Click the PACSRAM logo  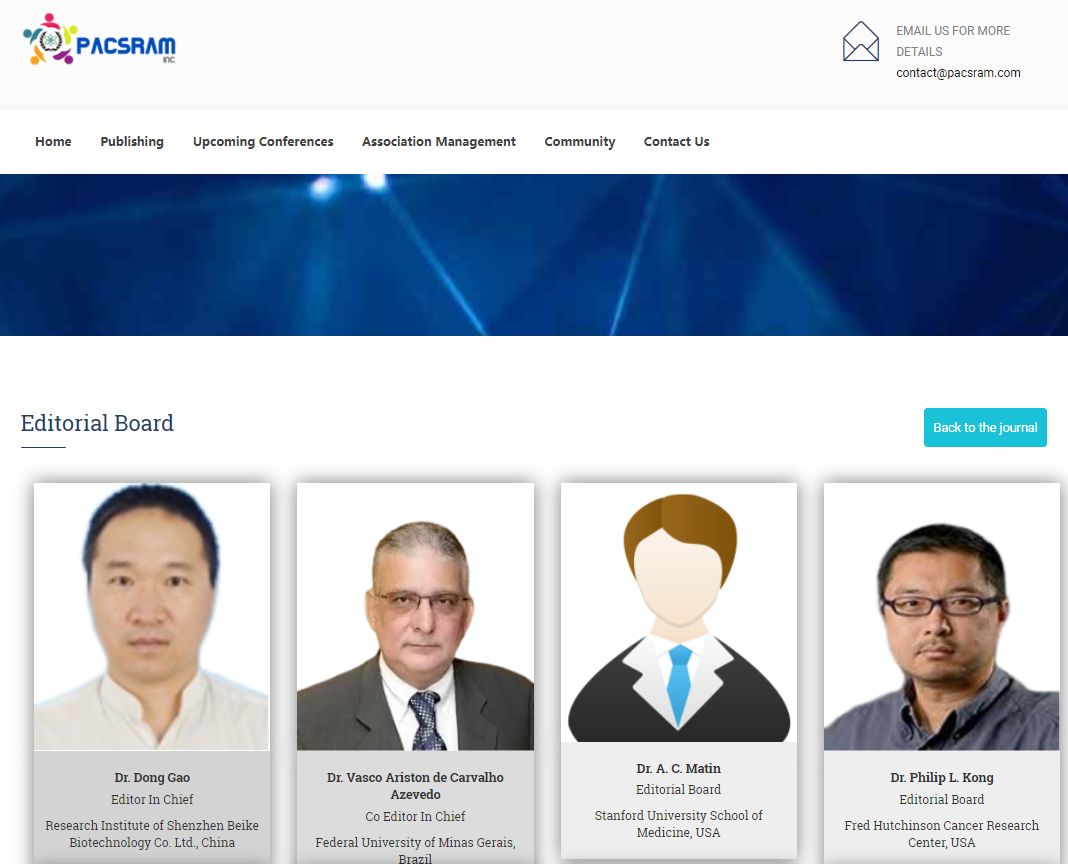coord(99,40)
